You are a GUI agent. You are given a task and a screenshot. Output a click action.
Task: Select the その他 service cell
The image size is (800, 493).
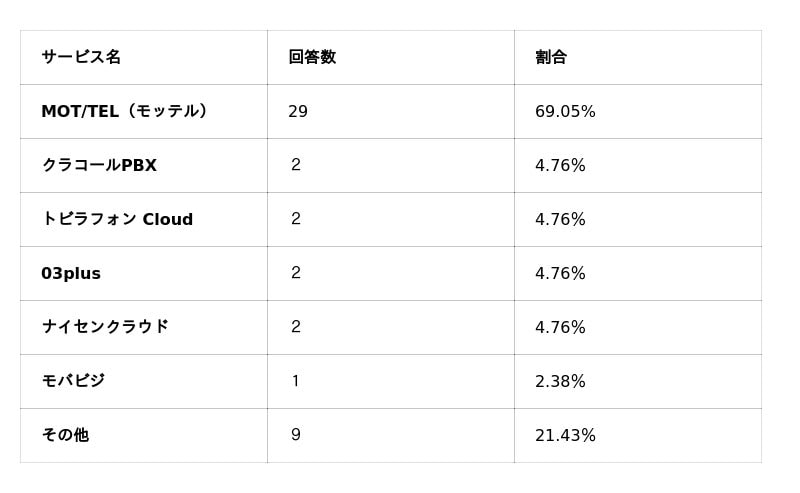[65, 435]
